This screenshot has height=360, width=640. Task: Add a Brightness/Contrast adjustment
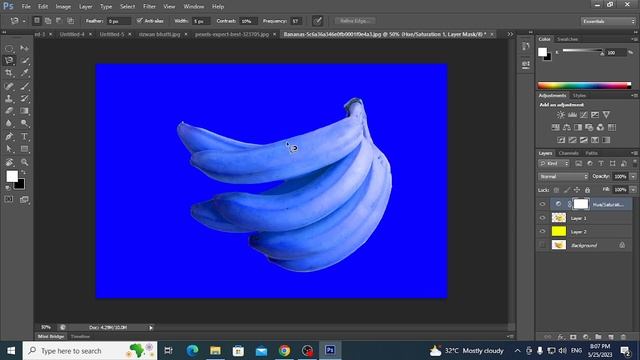[x=561, y=115]
